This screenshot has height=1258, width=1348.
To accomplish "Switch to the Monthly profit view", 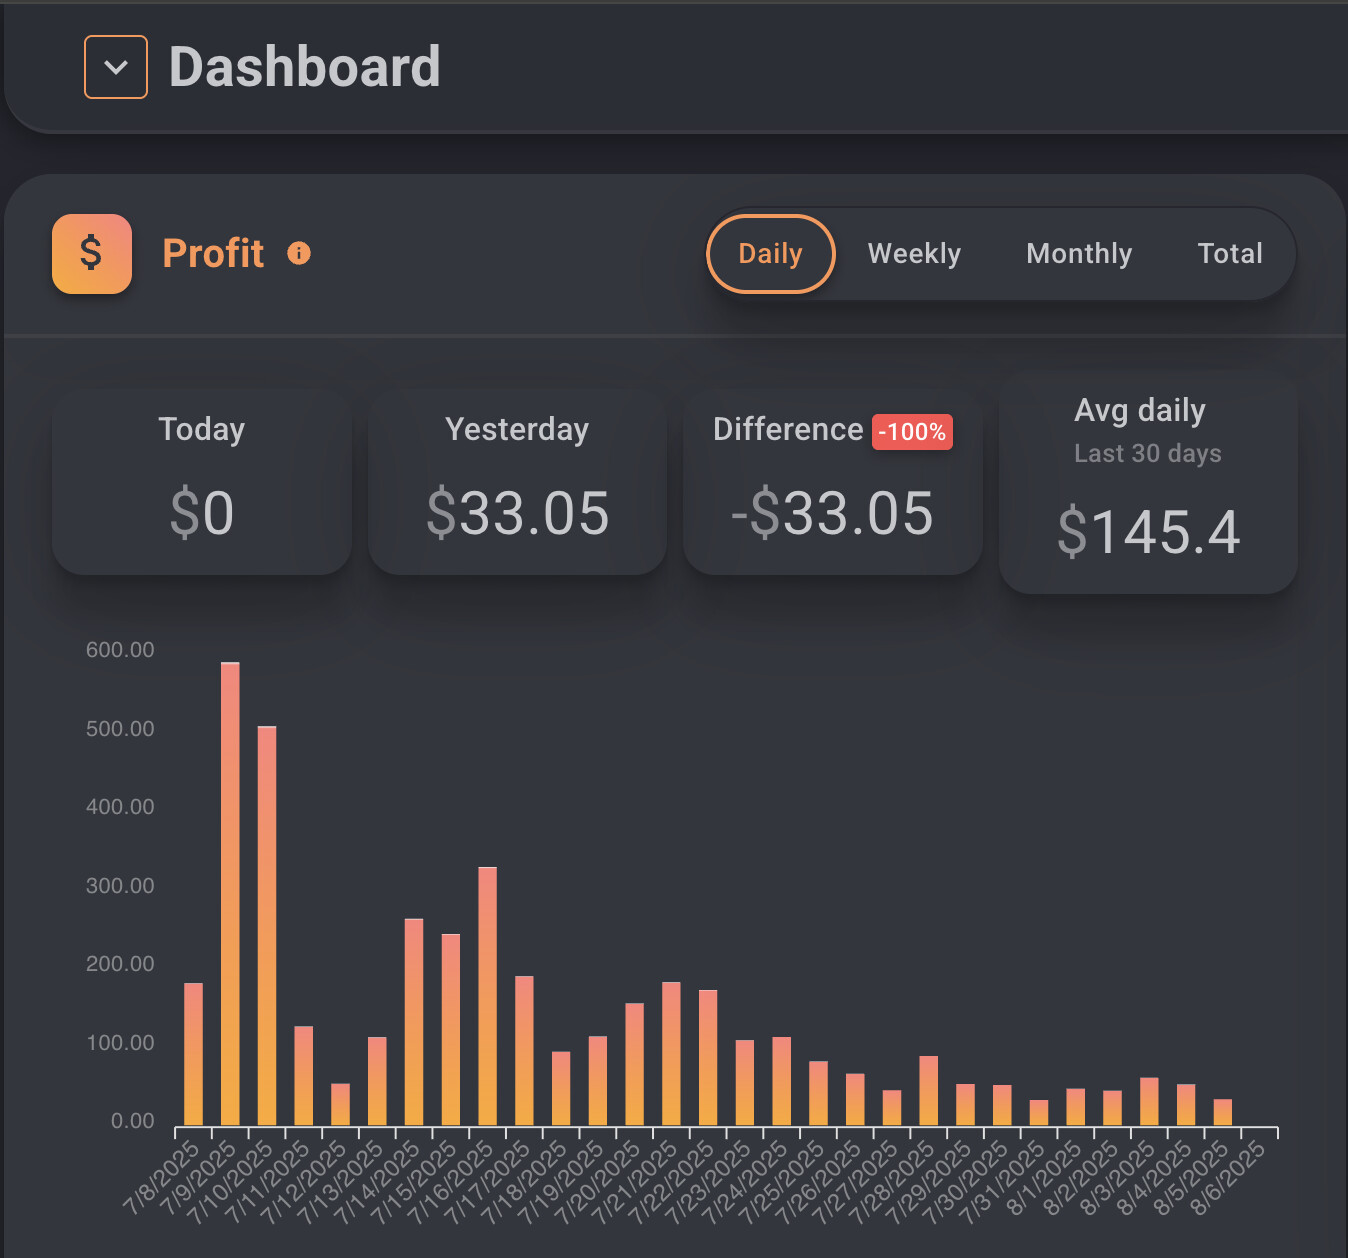I will 1079,254.
